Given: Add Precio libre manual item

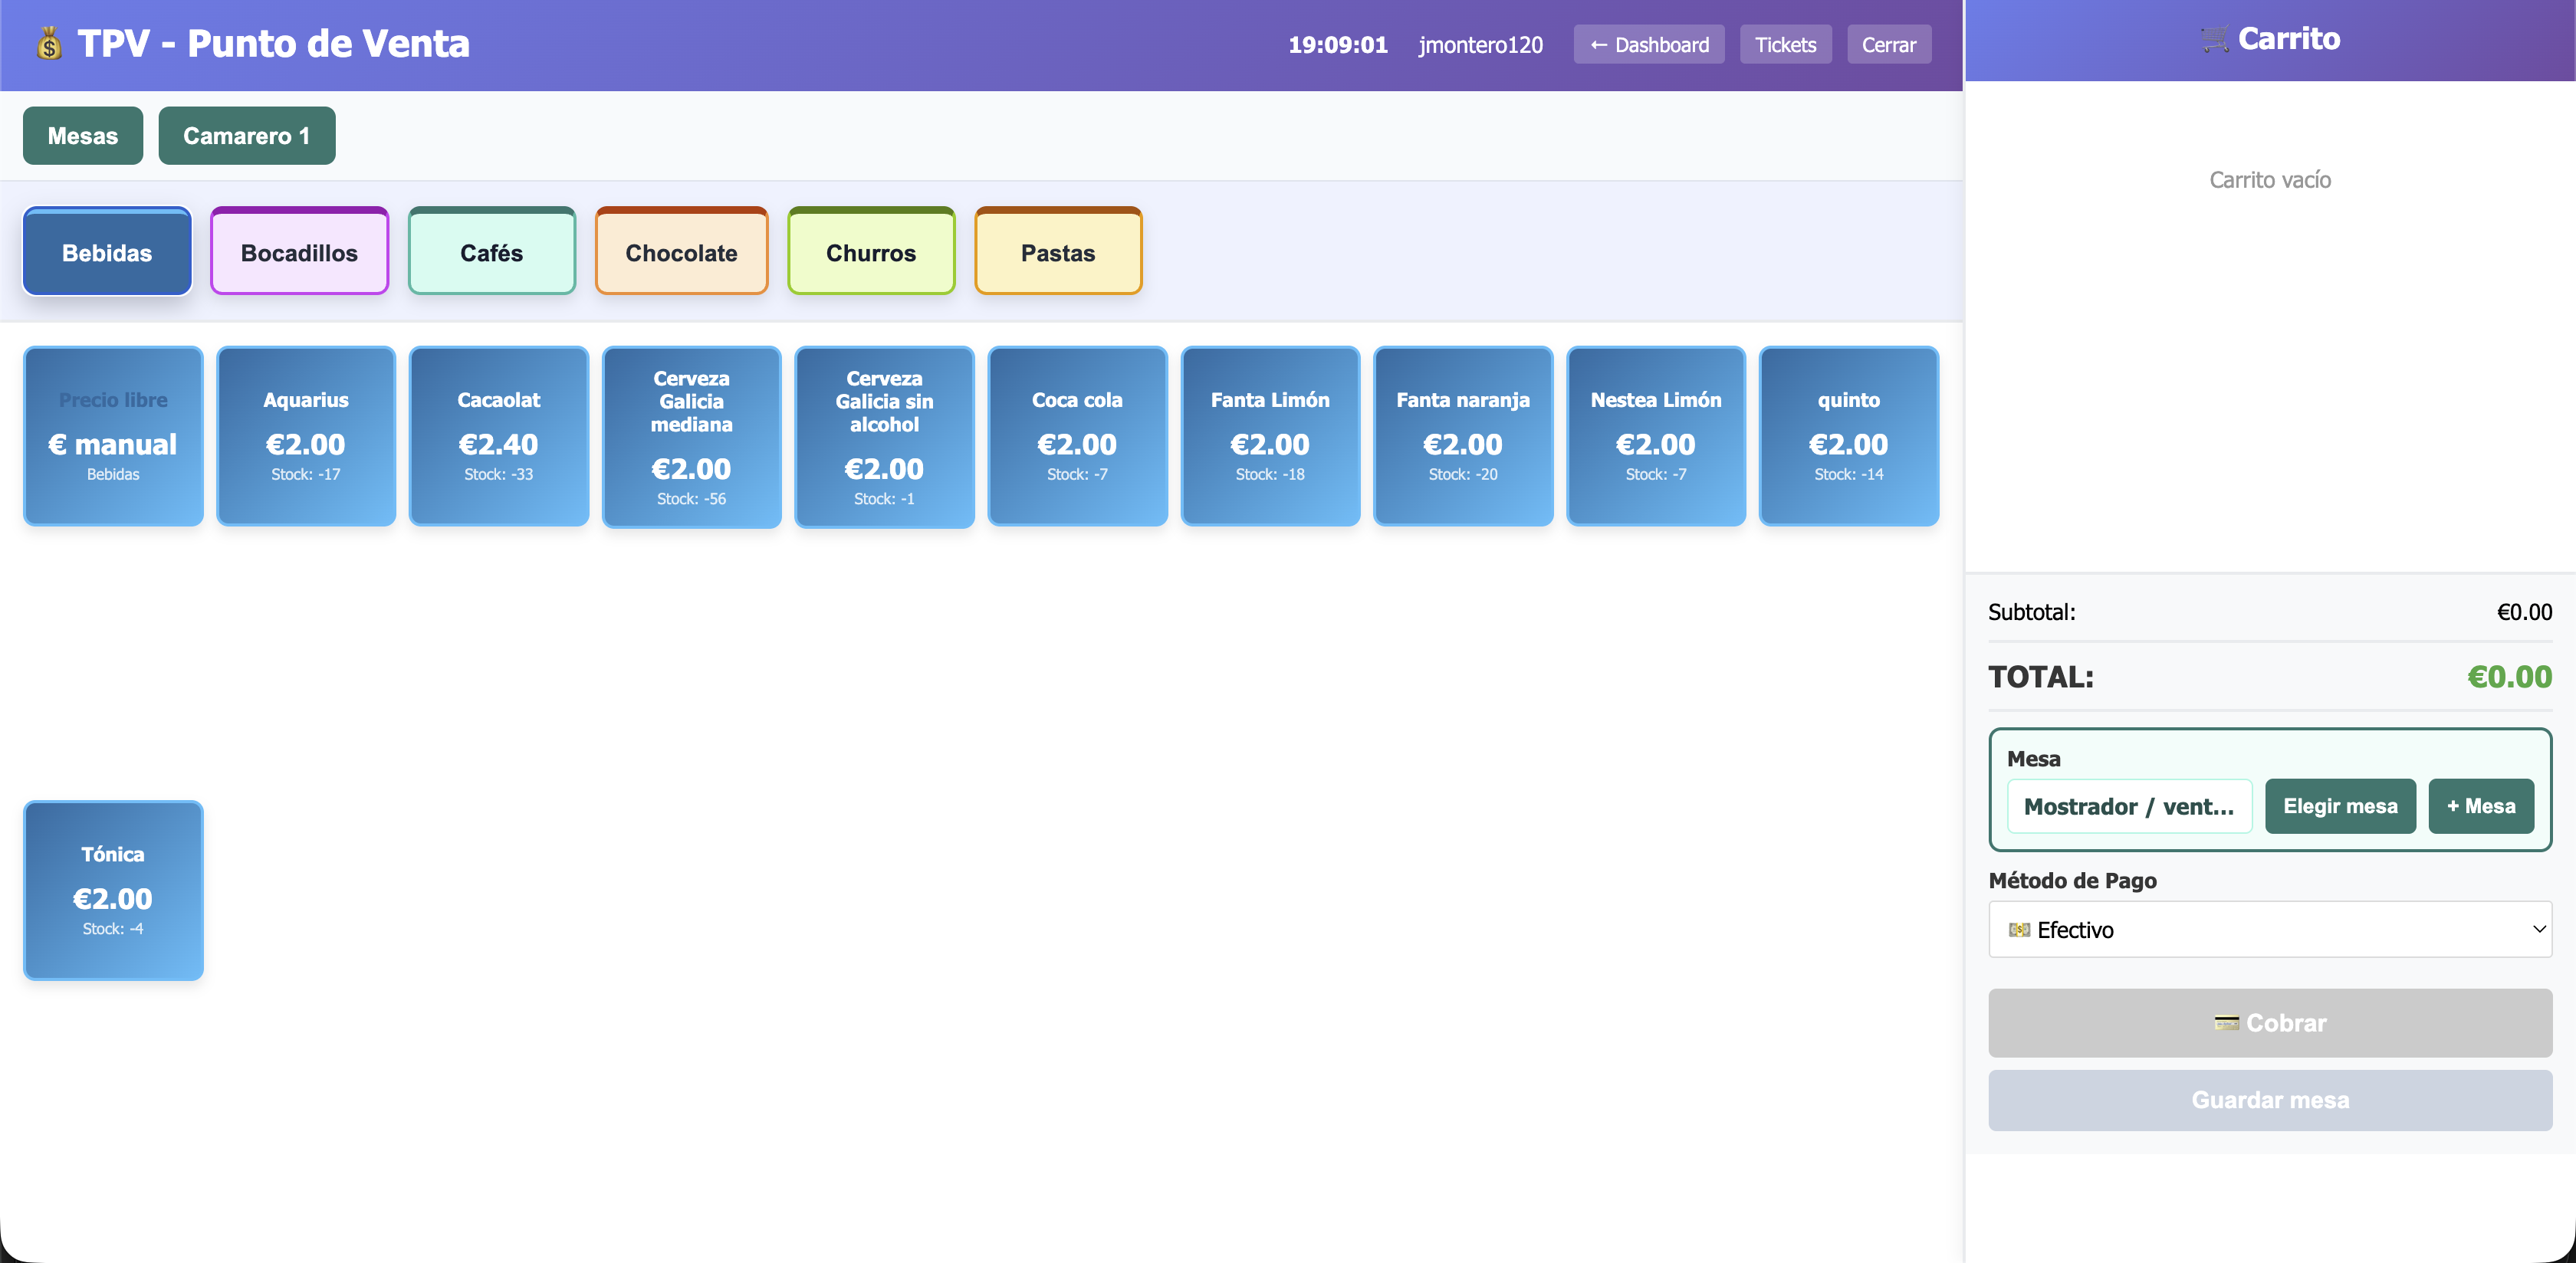Looking at the screenshot, I should 113,436.
